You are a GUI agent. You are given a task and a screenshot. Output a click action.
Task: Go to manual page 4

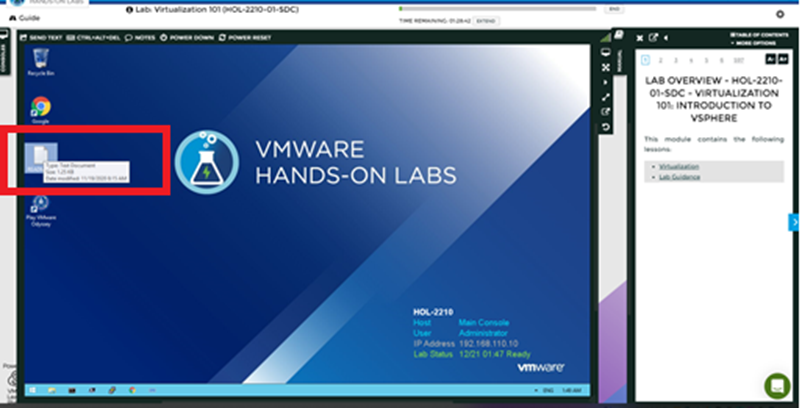pyautogui.click(x=691, y=60)
